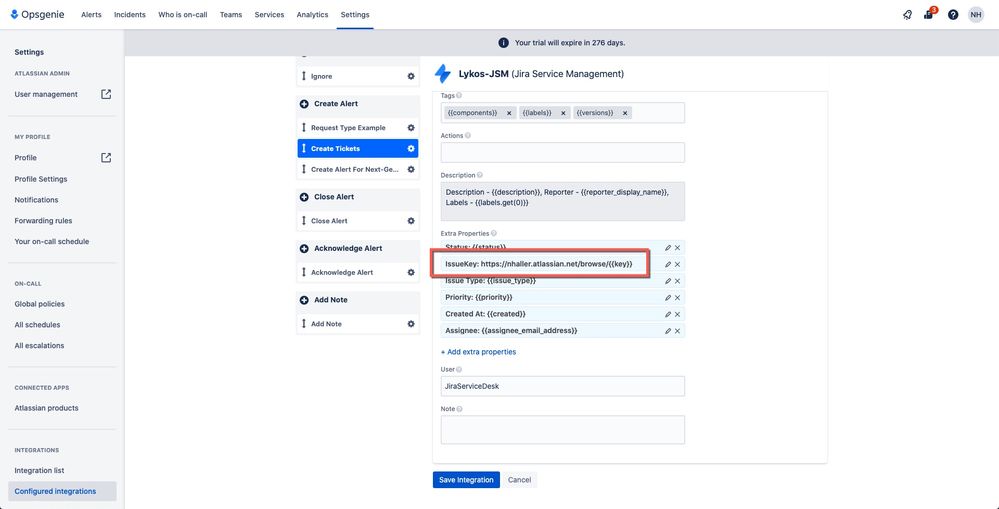Open gear settings for Close Alert rule
The image size is (999, 509).
coord(411,221)
